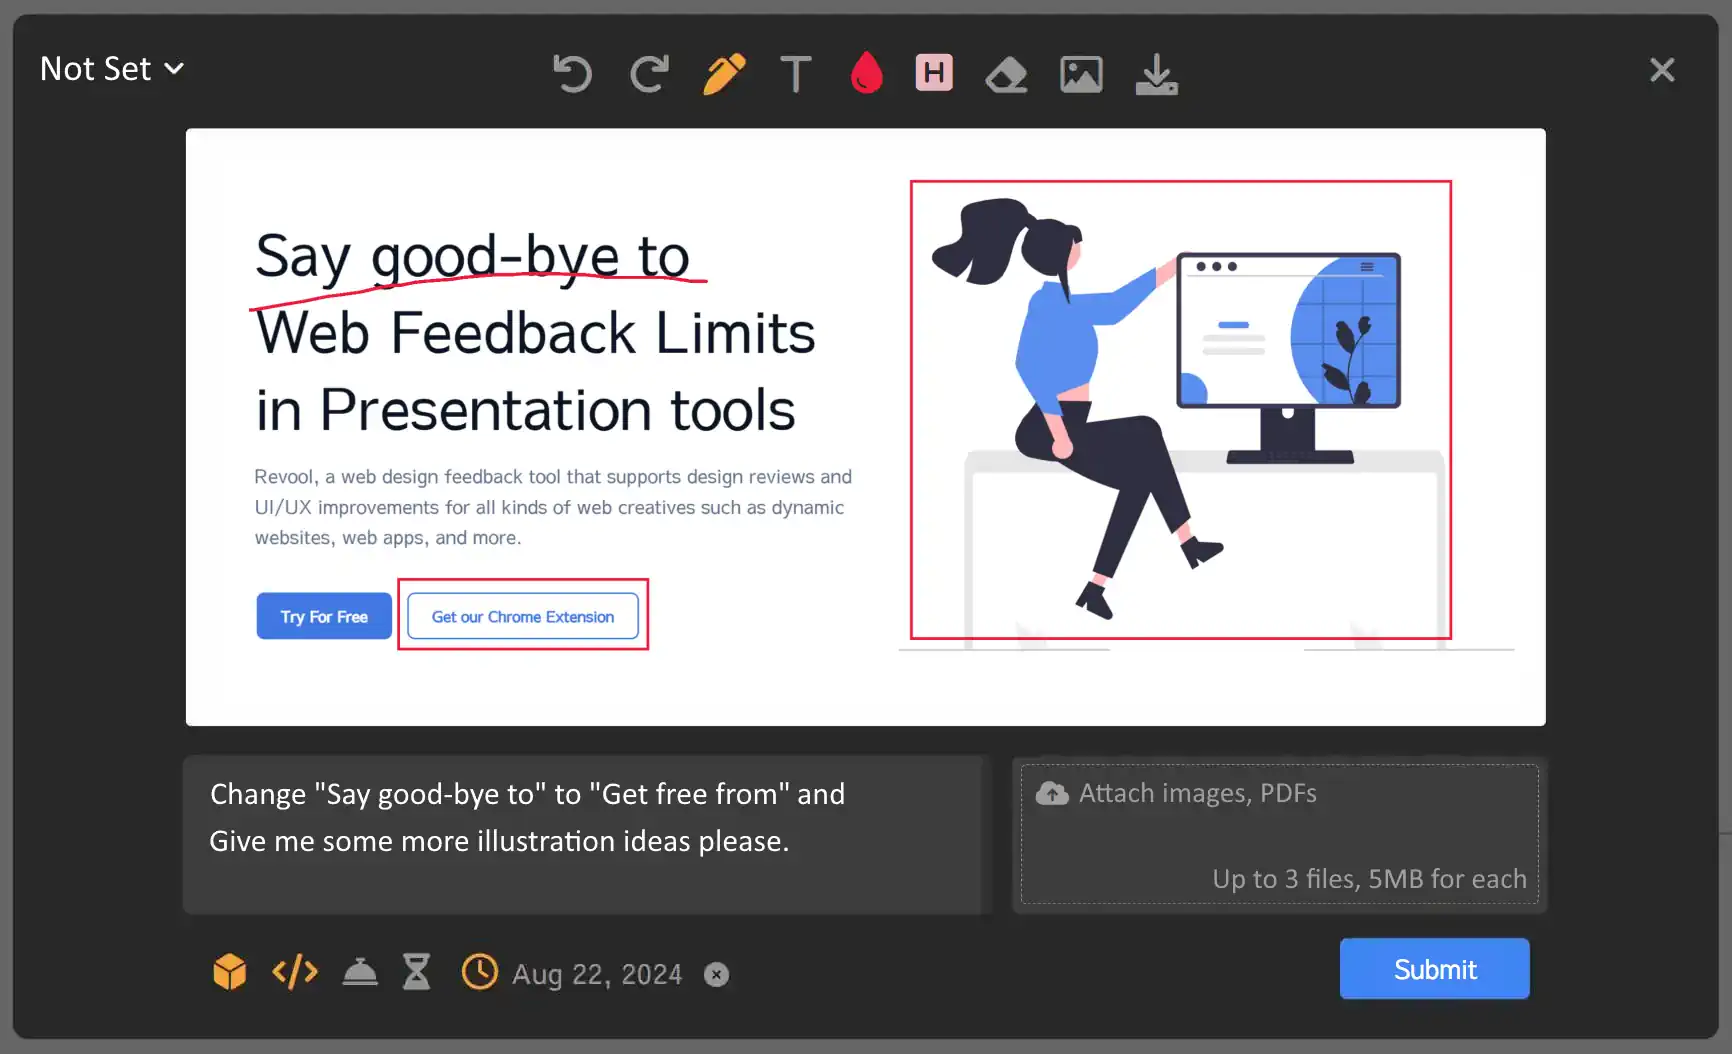
Task: Click the download icon
Action: [1157, 74]
